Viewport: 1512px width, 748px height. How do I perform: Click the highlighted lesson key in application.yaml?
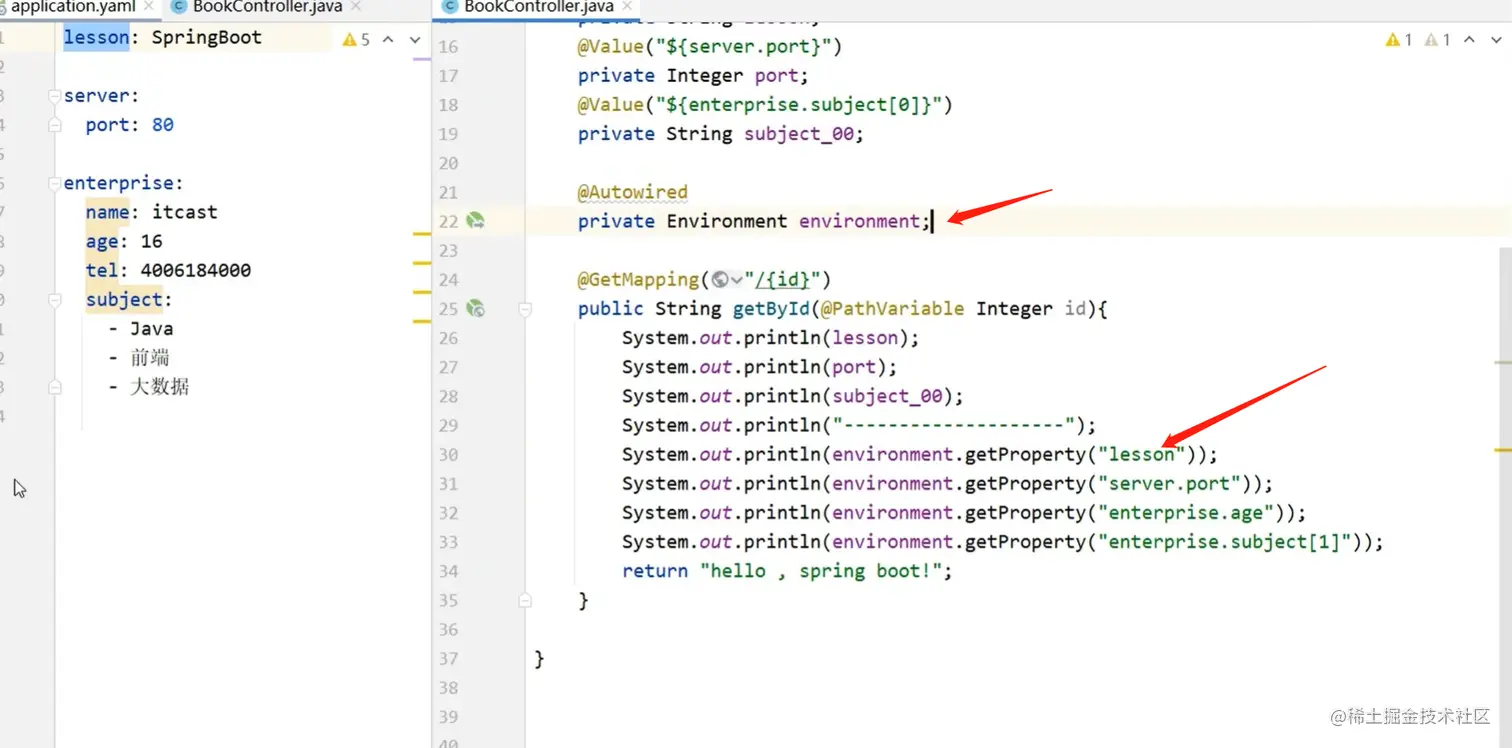click(x=97, y=38)
